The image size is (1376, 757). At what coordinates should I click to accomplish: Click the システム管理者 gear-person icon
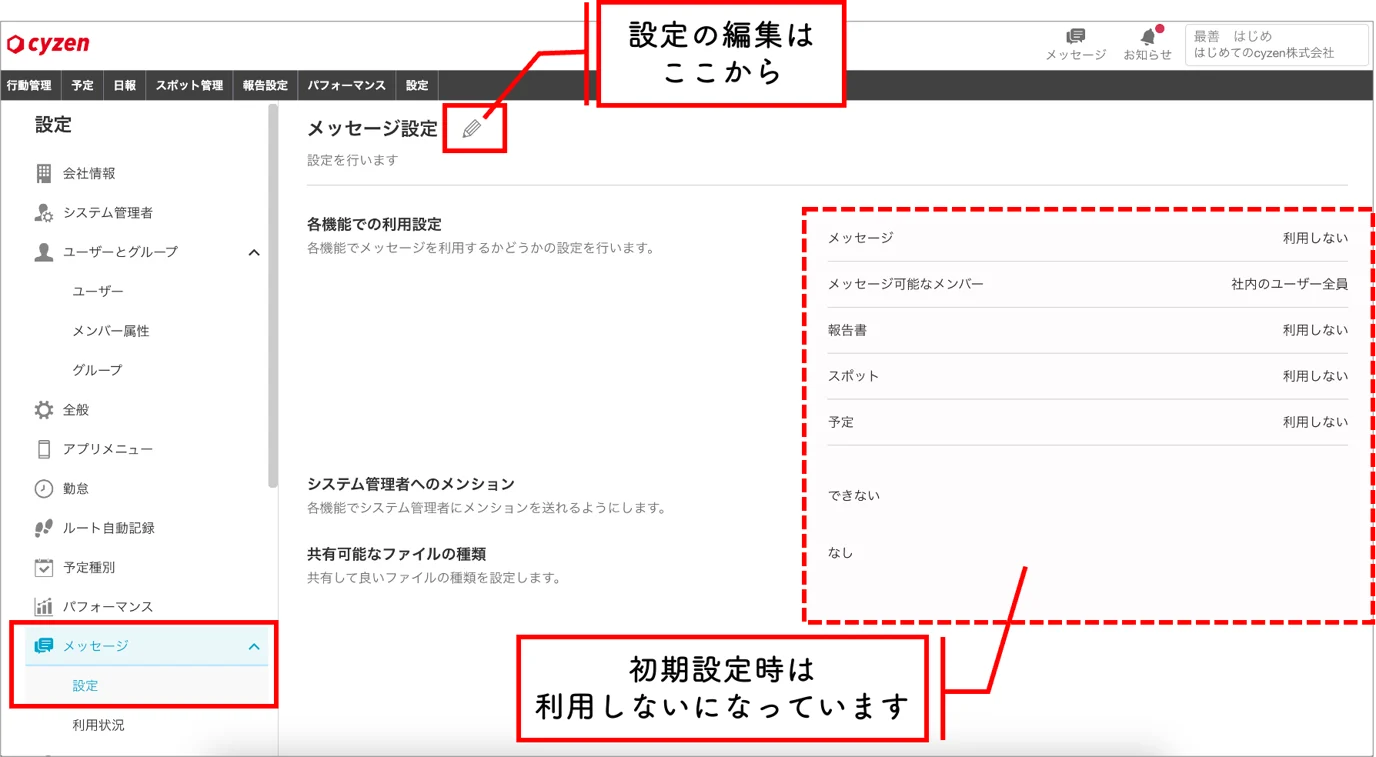click(x=43, y=213)
